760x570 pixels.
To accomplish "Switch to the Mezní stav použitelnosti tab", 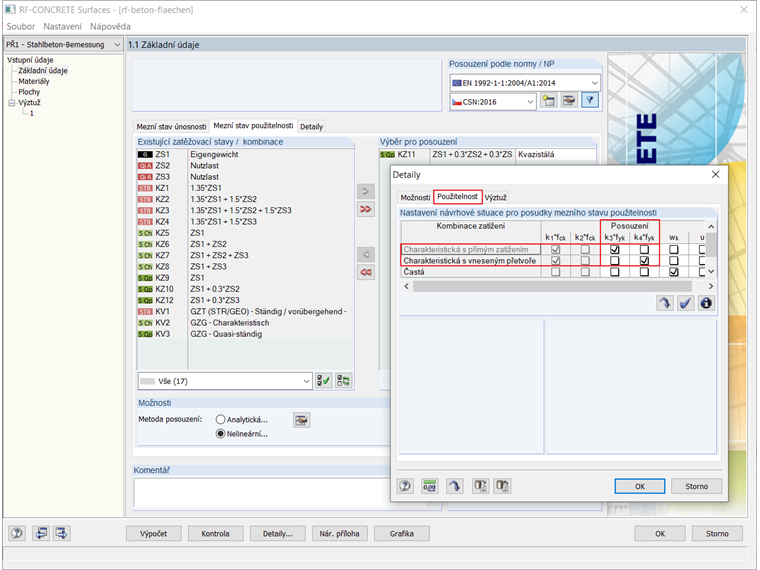I will coord(253,126).
